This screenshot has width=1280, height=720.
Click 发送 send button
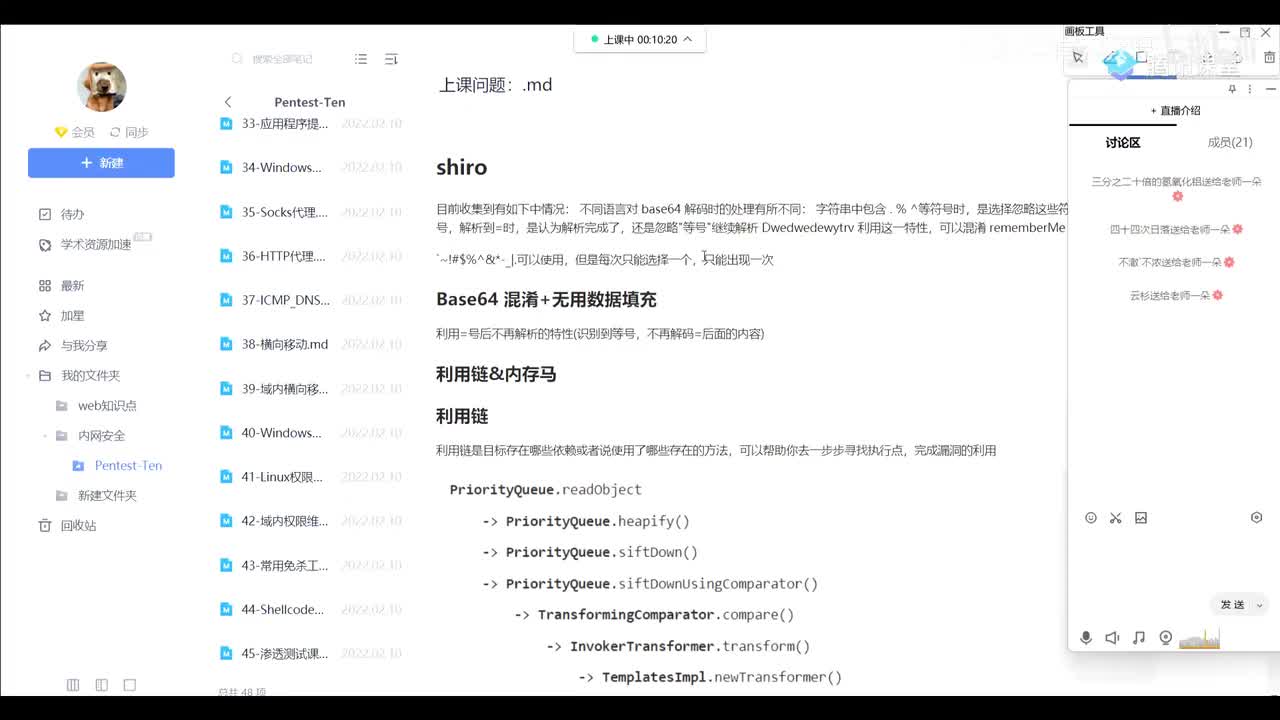[x=1232, y=605]
